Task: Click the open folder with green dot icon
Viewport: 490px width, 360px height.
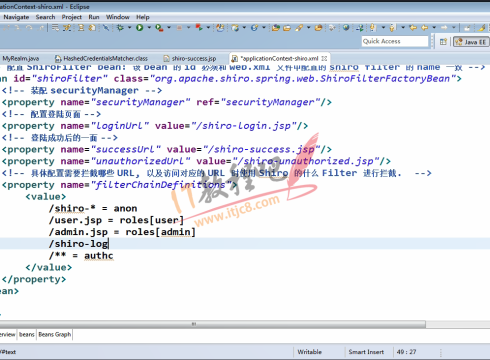Action: pyautogui.click(x=276, y=28)
